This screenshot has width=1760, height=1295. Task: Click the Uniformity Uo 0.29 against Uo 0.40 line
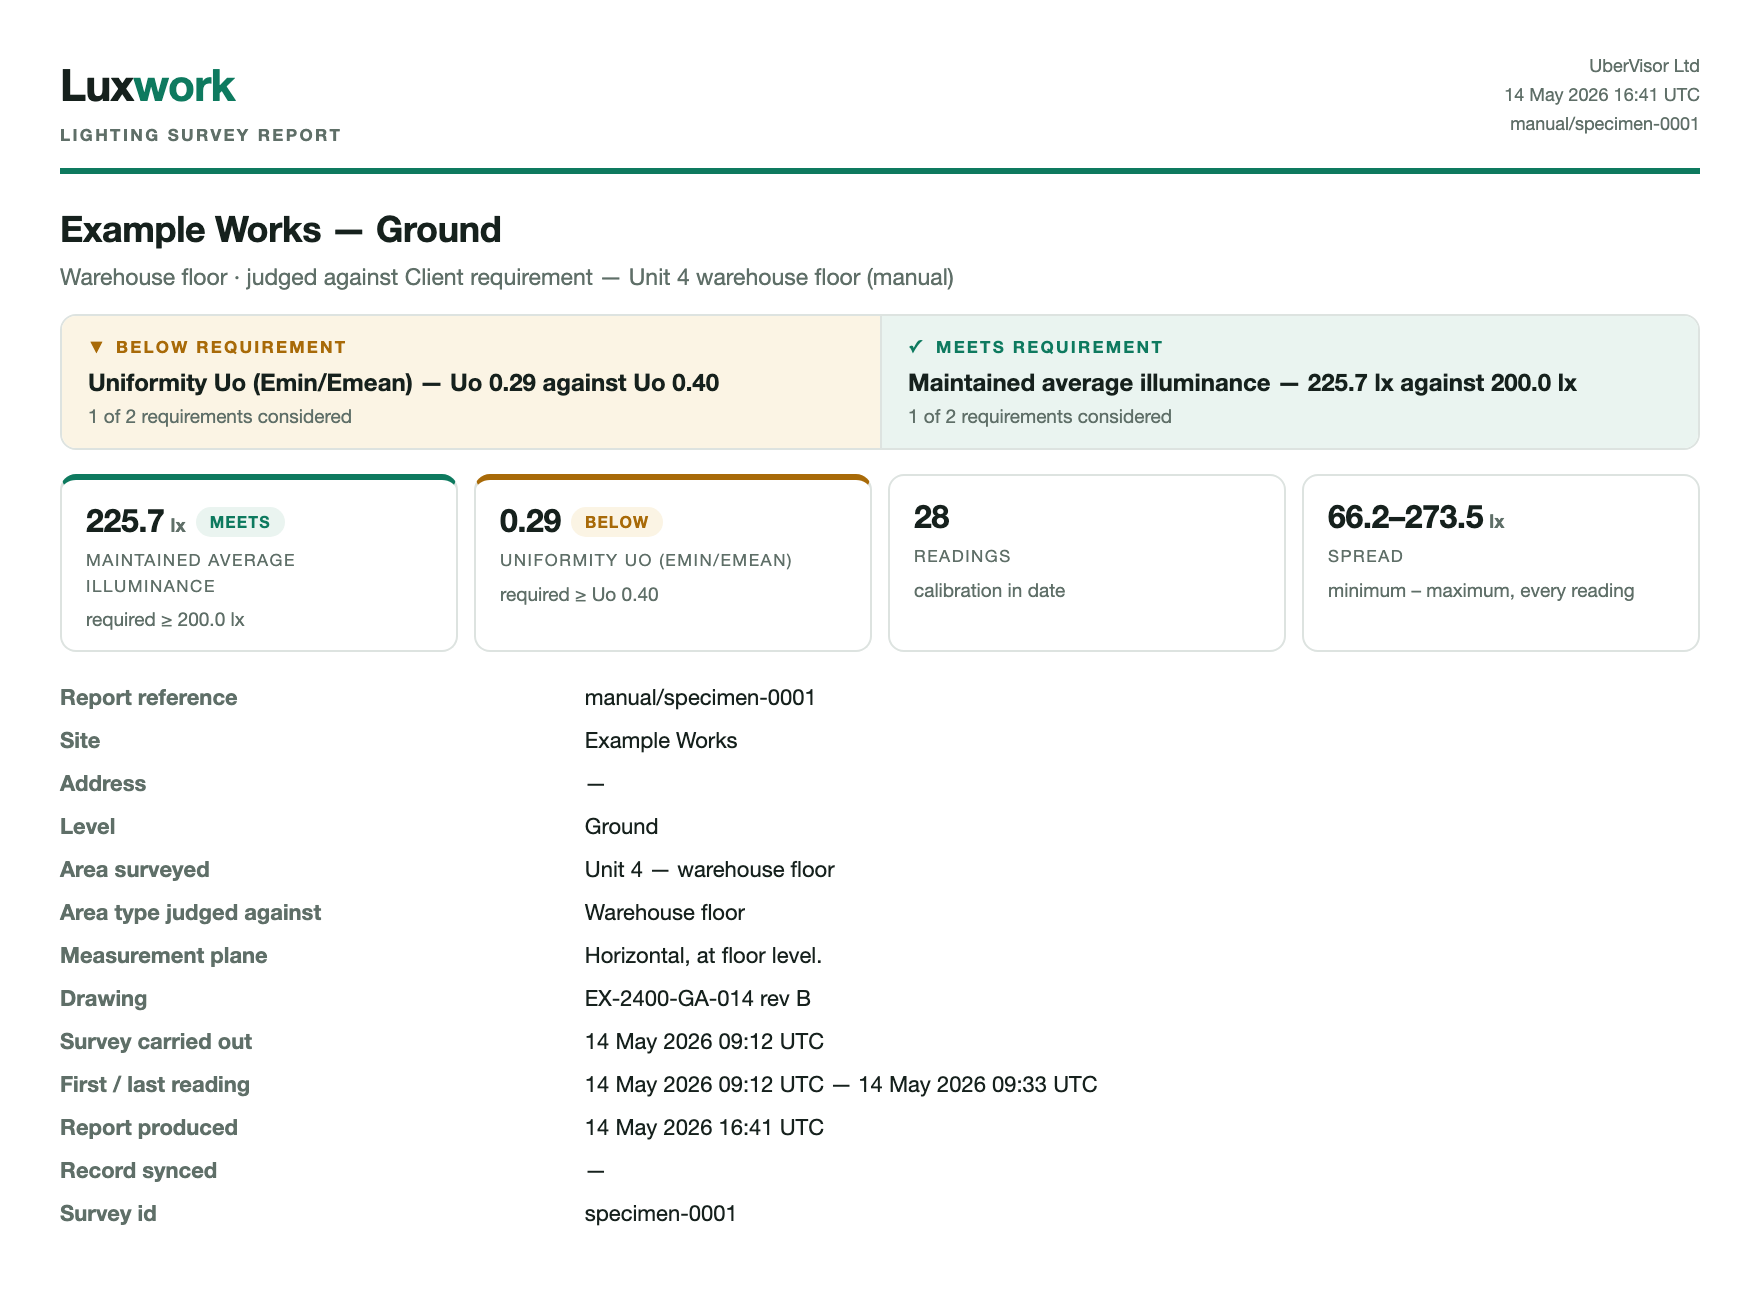click(404, 383)
